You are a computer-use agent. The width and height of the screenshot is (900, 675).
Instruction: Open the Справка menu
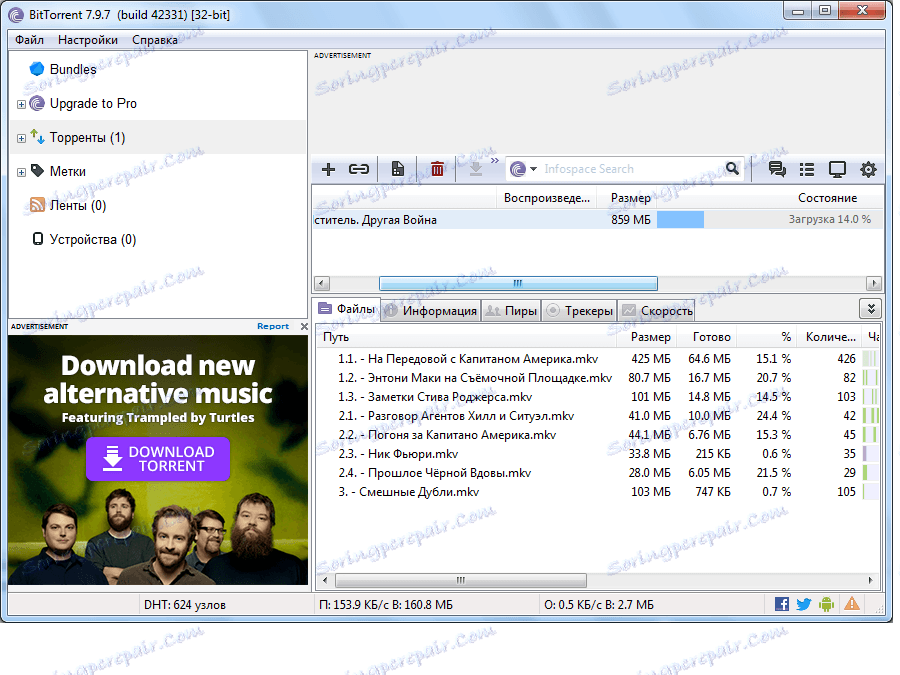(x=154, y=40)
